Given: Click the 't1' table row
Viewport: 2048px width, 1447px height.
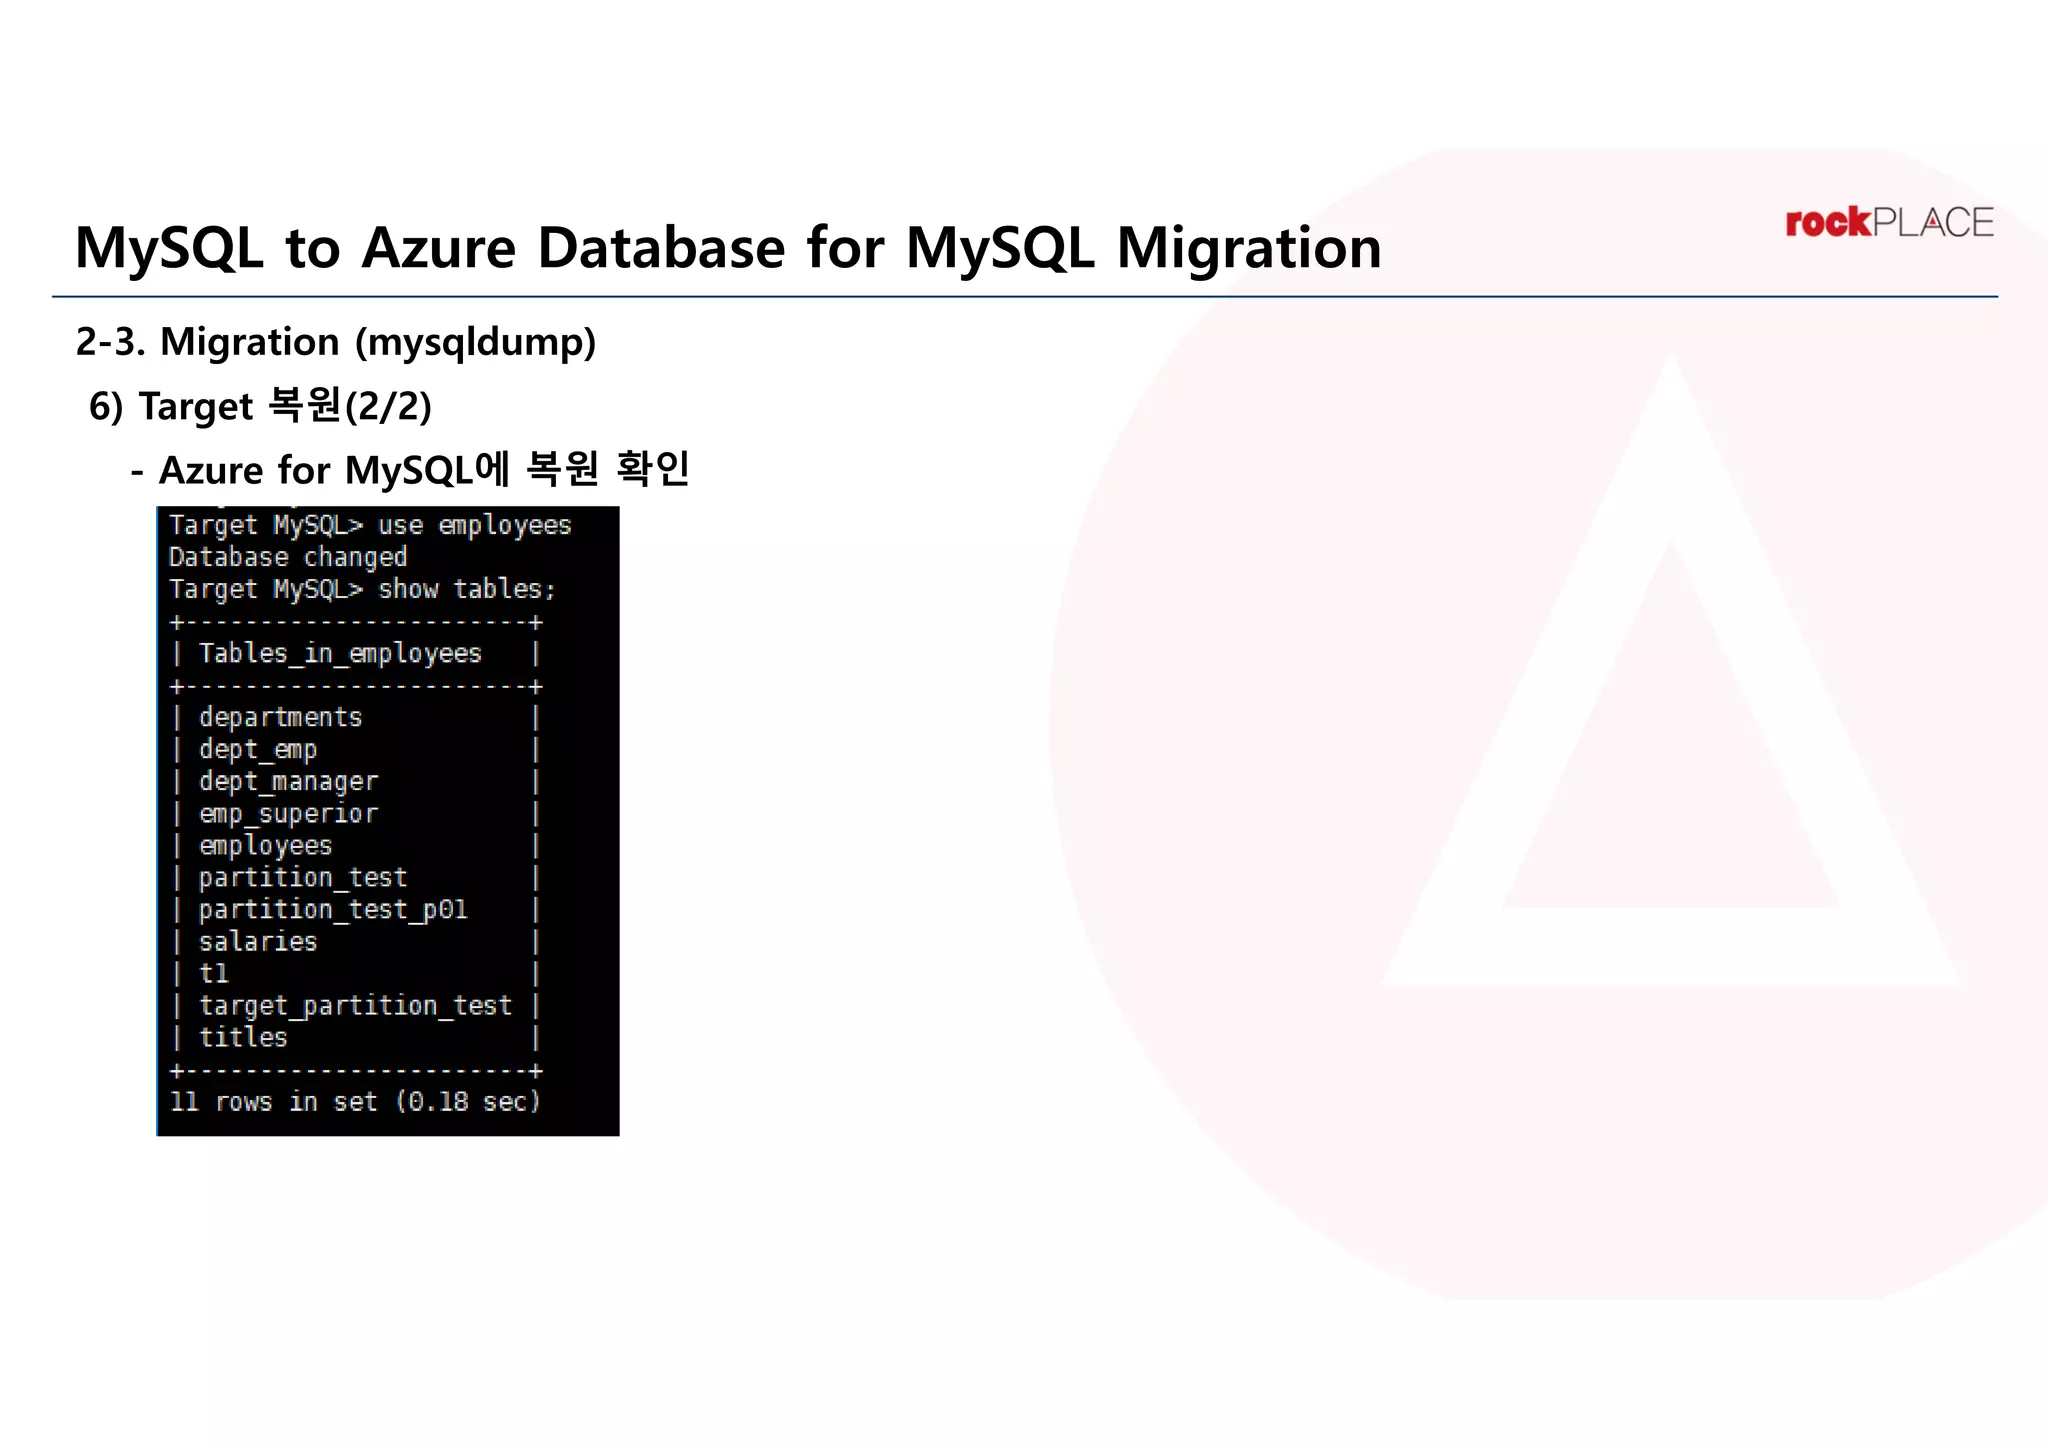Looking at the screenshot, I should pyautogui.click(x=356, y=973).
